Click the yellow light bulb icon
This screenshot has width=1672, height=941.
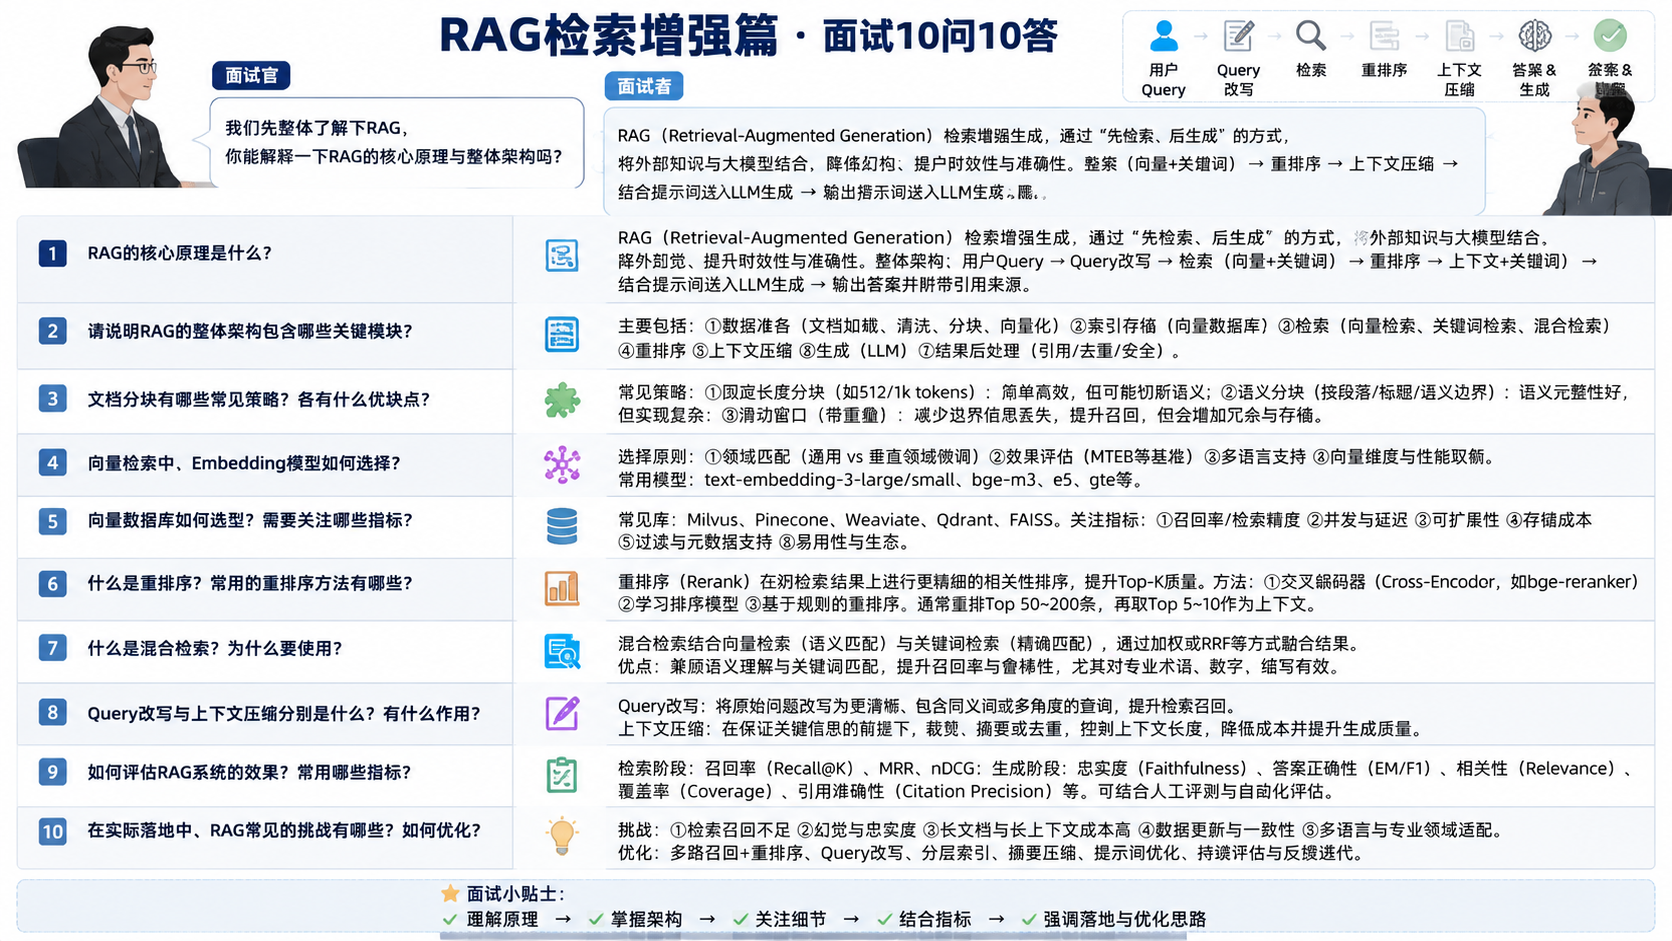point(562,836)
